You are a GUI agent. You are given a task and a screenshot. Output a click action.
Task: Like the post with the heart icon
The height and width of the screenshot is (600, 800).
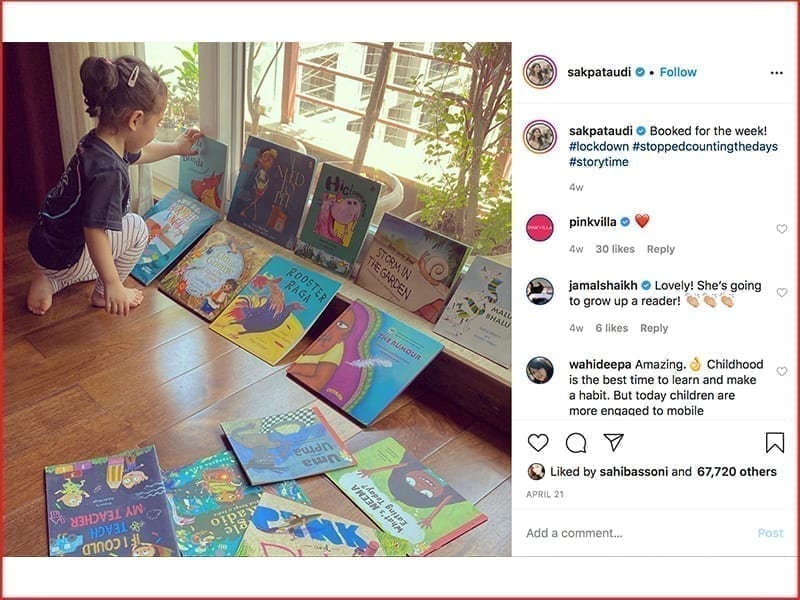538,442
